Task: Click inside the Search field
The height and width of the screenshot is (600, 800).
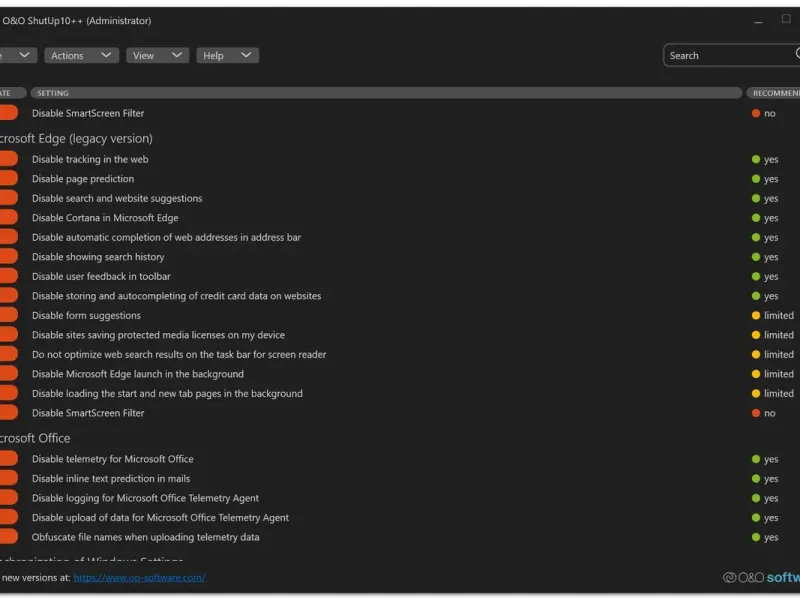Action: (731, 55)
